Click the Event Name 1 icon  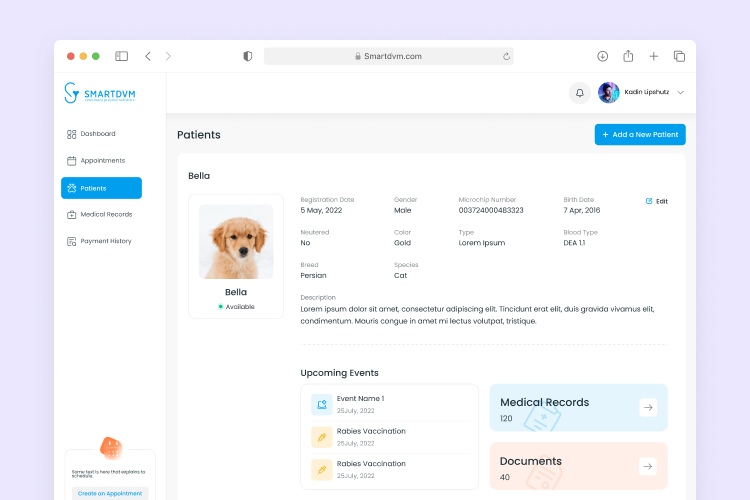pos(321,404)
